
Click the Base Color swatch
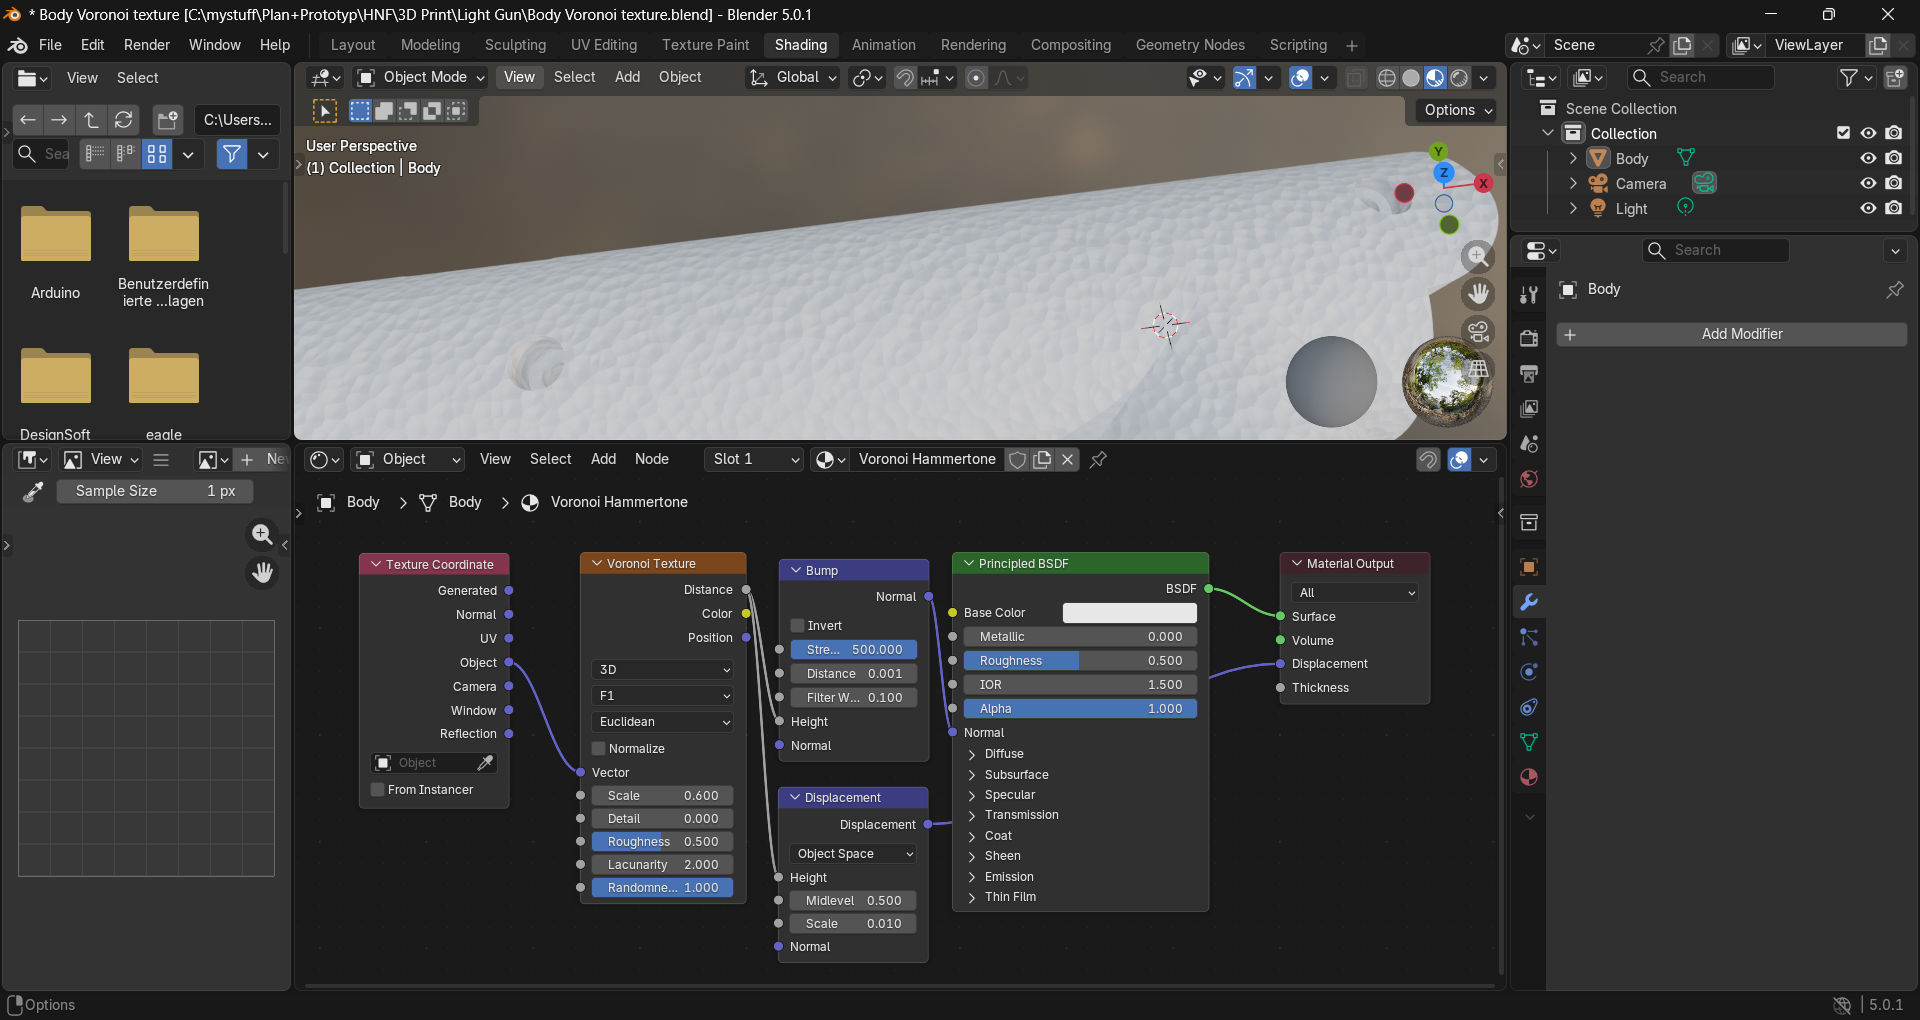click(1129, 613)
